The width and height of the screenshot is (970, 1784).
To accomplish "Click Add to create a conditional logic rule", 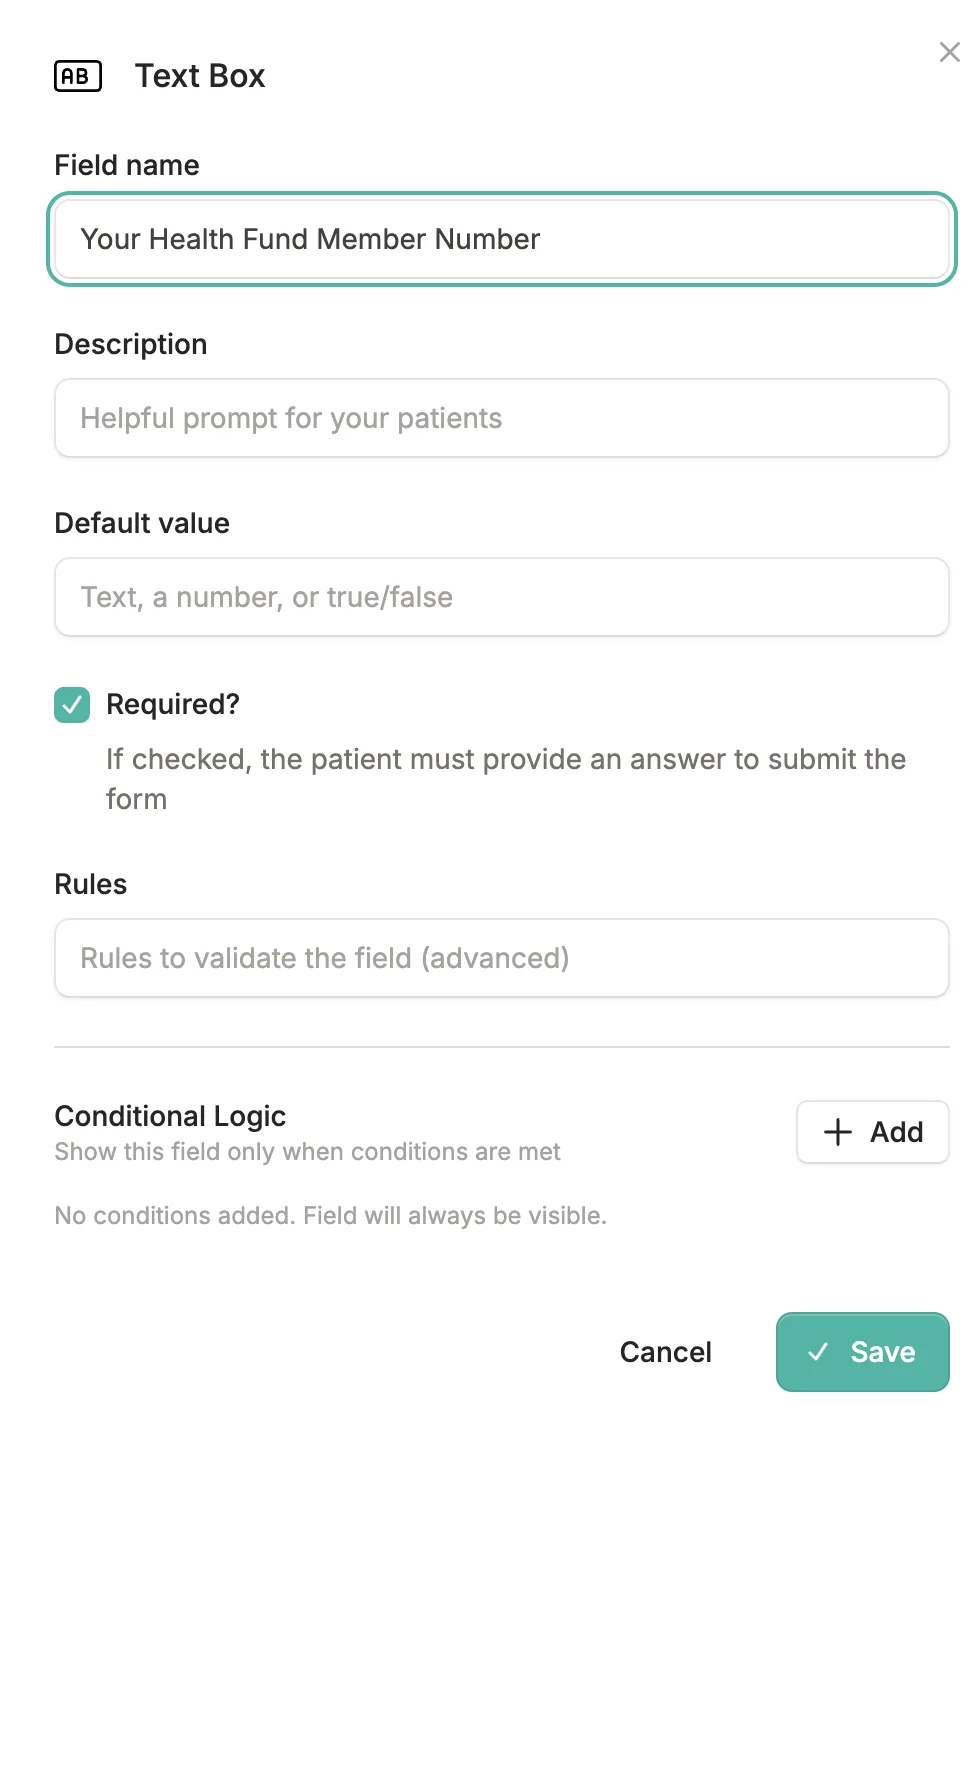I will tap(872, 1132).
